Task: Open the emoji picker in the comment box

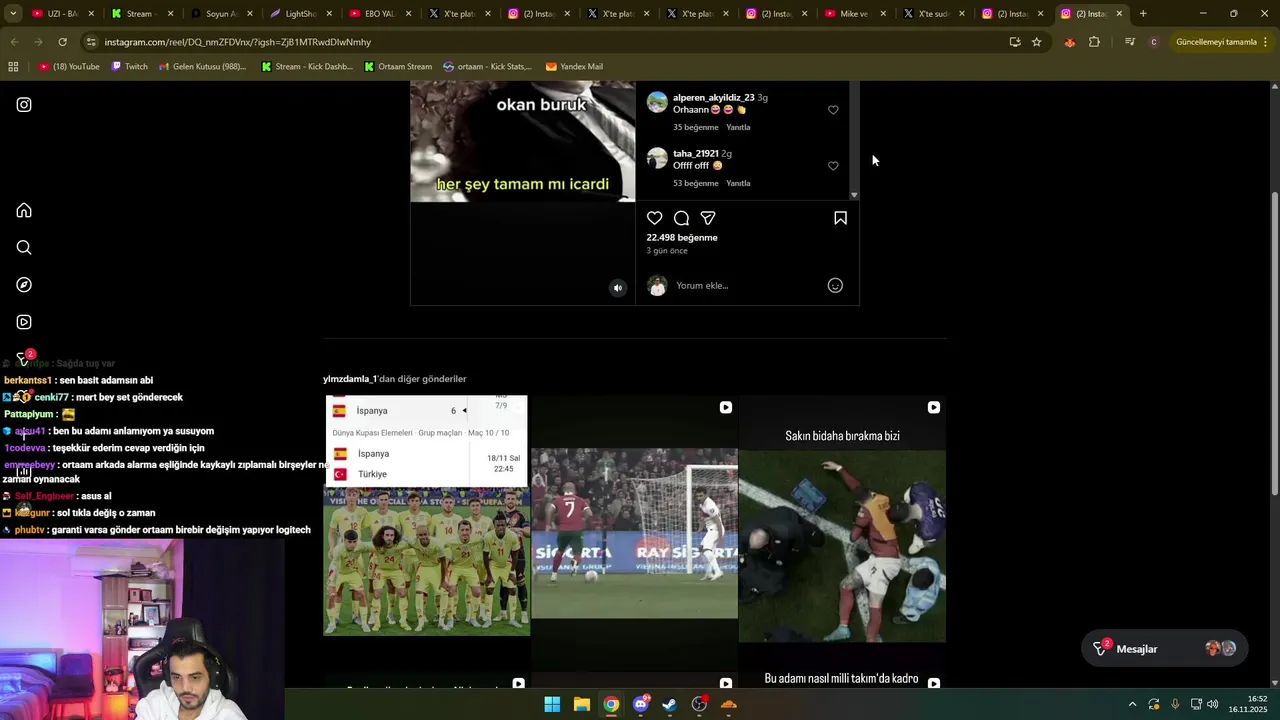Action: click(x=835, y=286)
